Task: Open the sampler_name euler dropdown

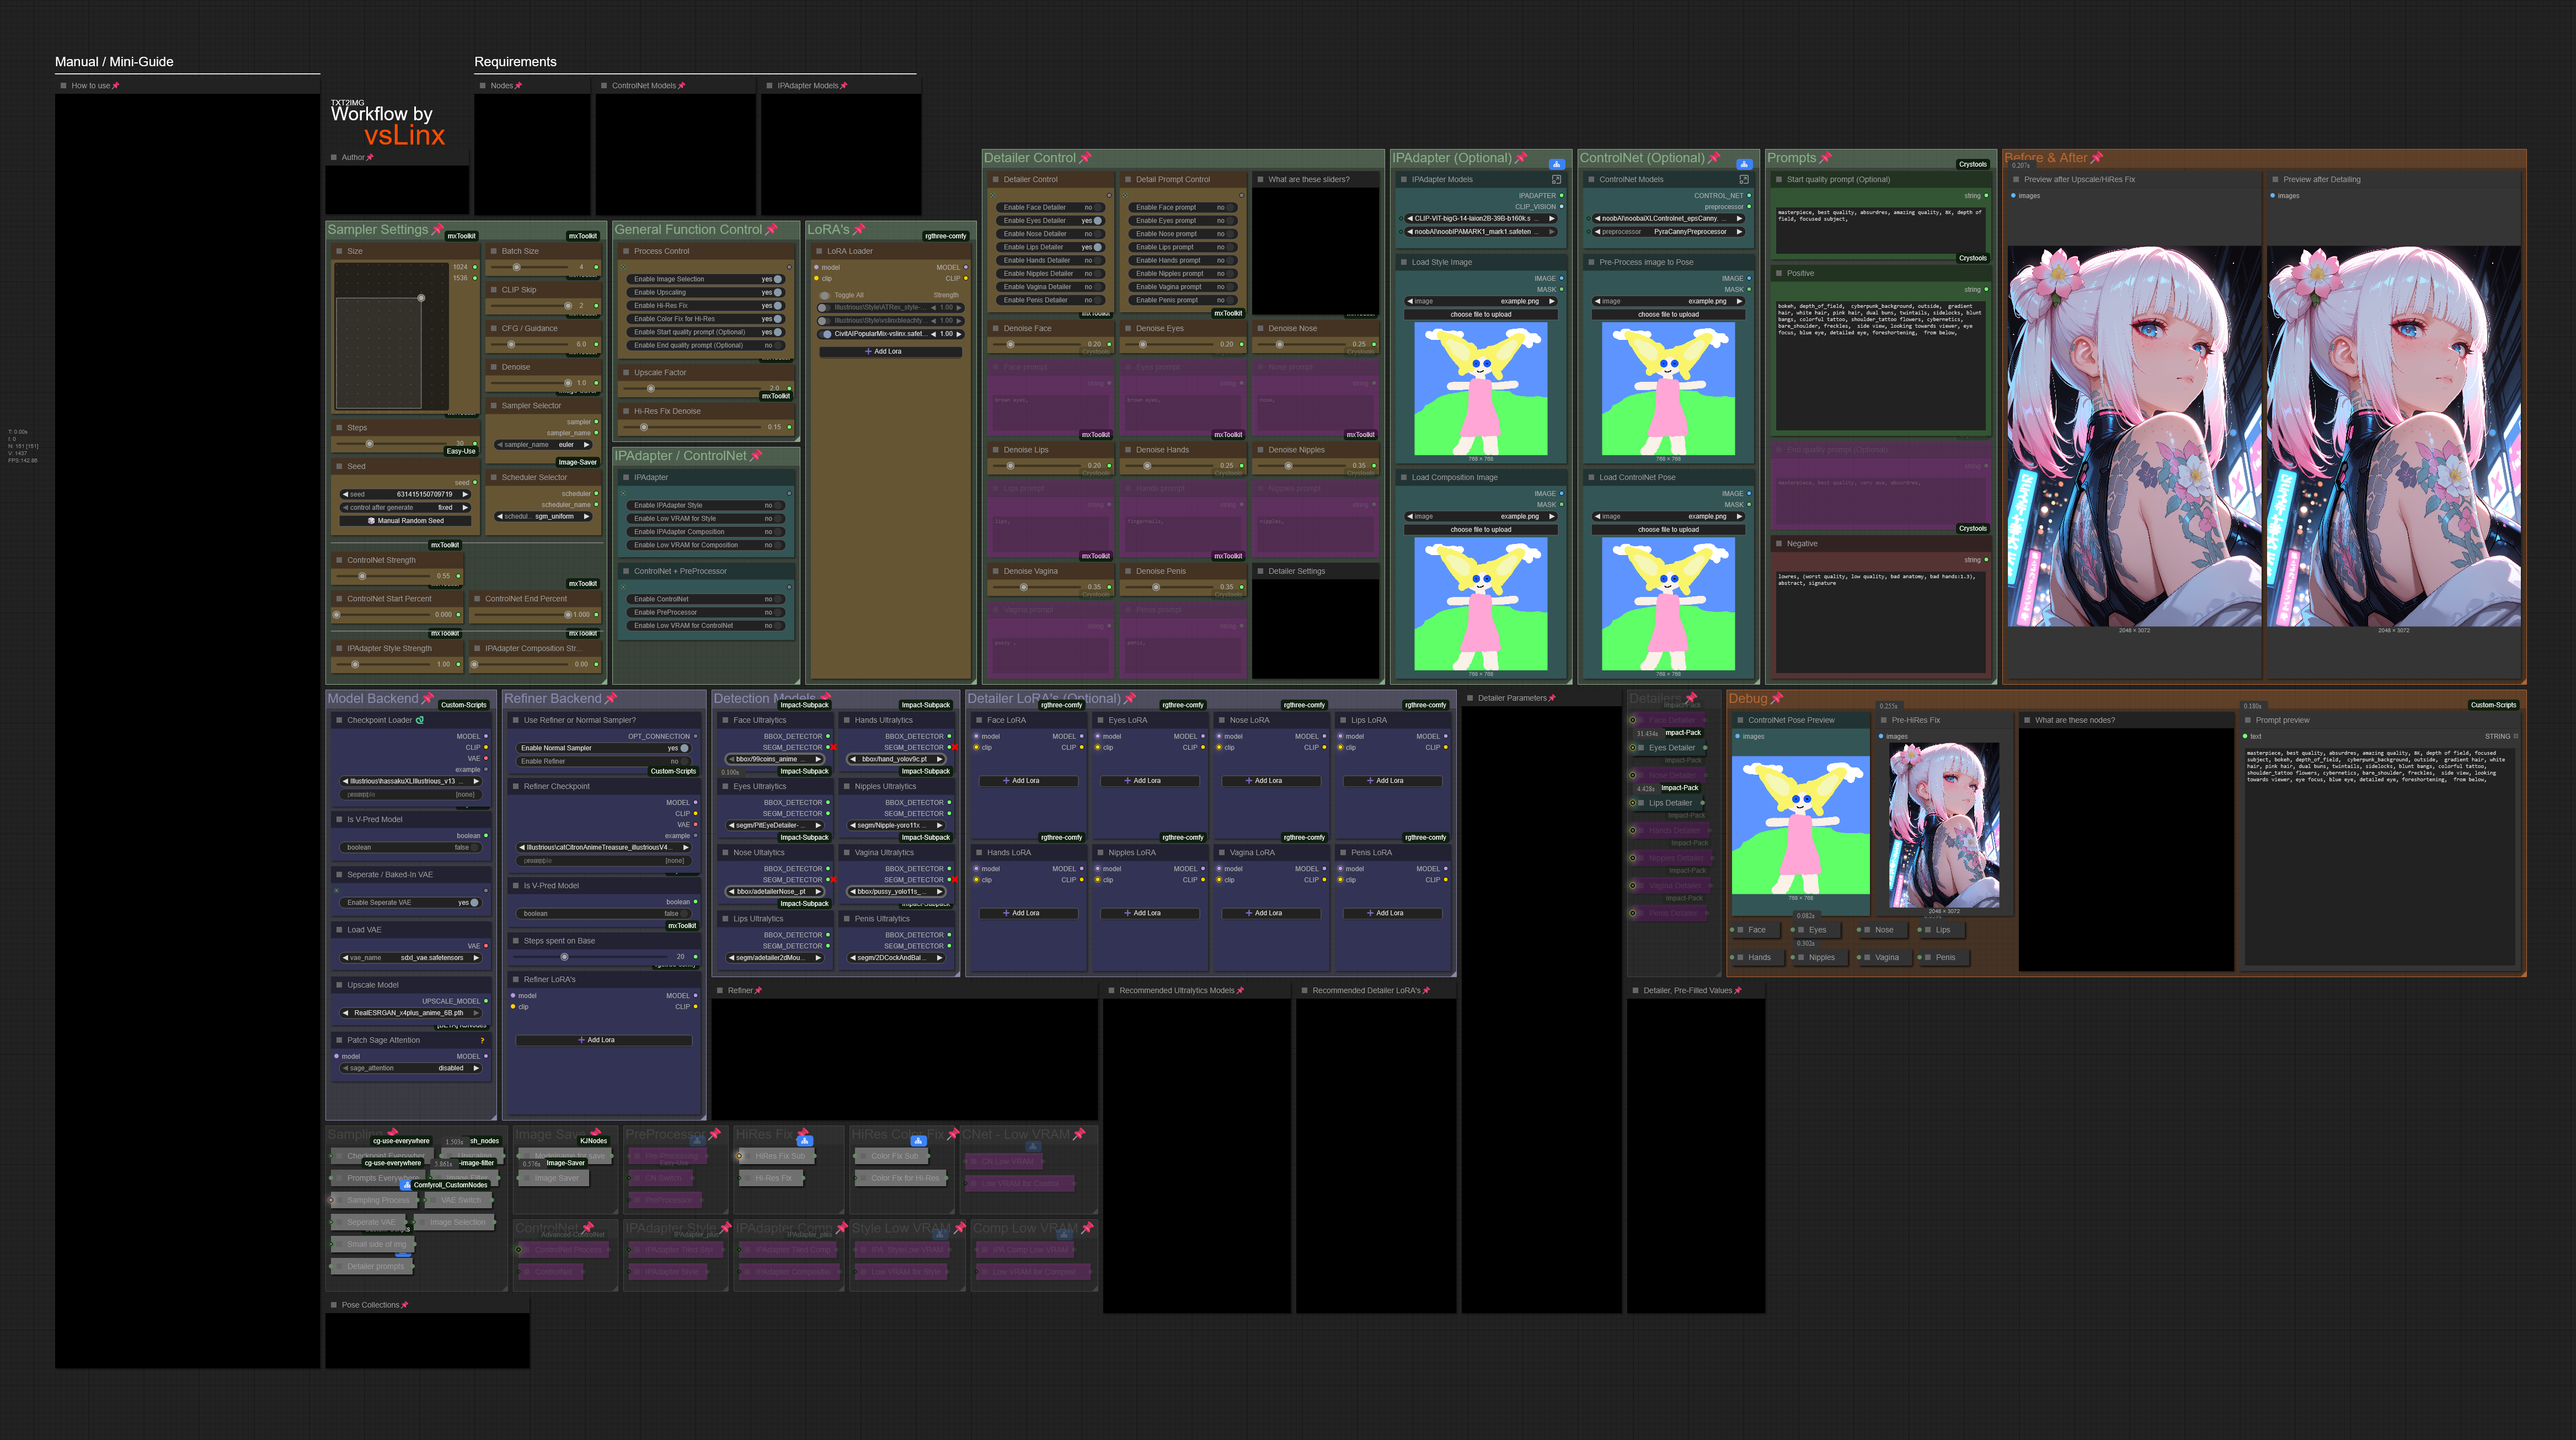Action: pos(544,445)
